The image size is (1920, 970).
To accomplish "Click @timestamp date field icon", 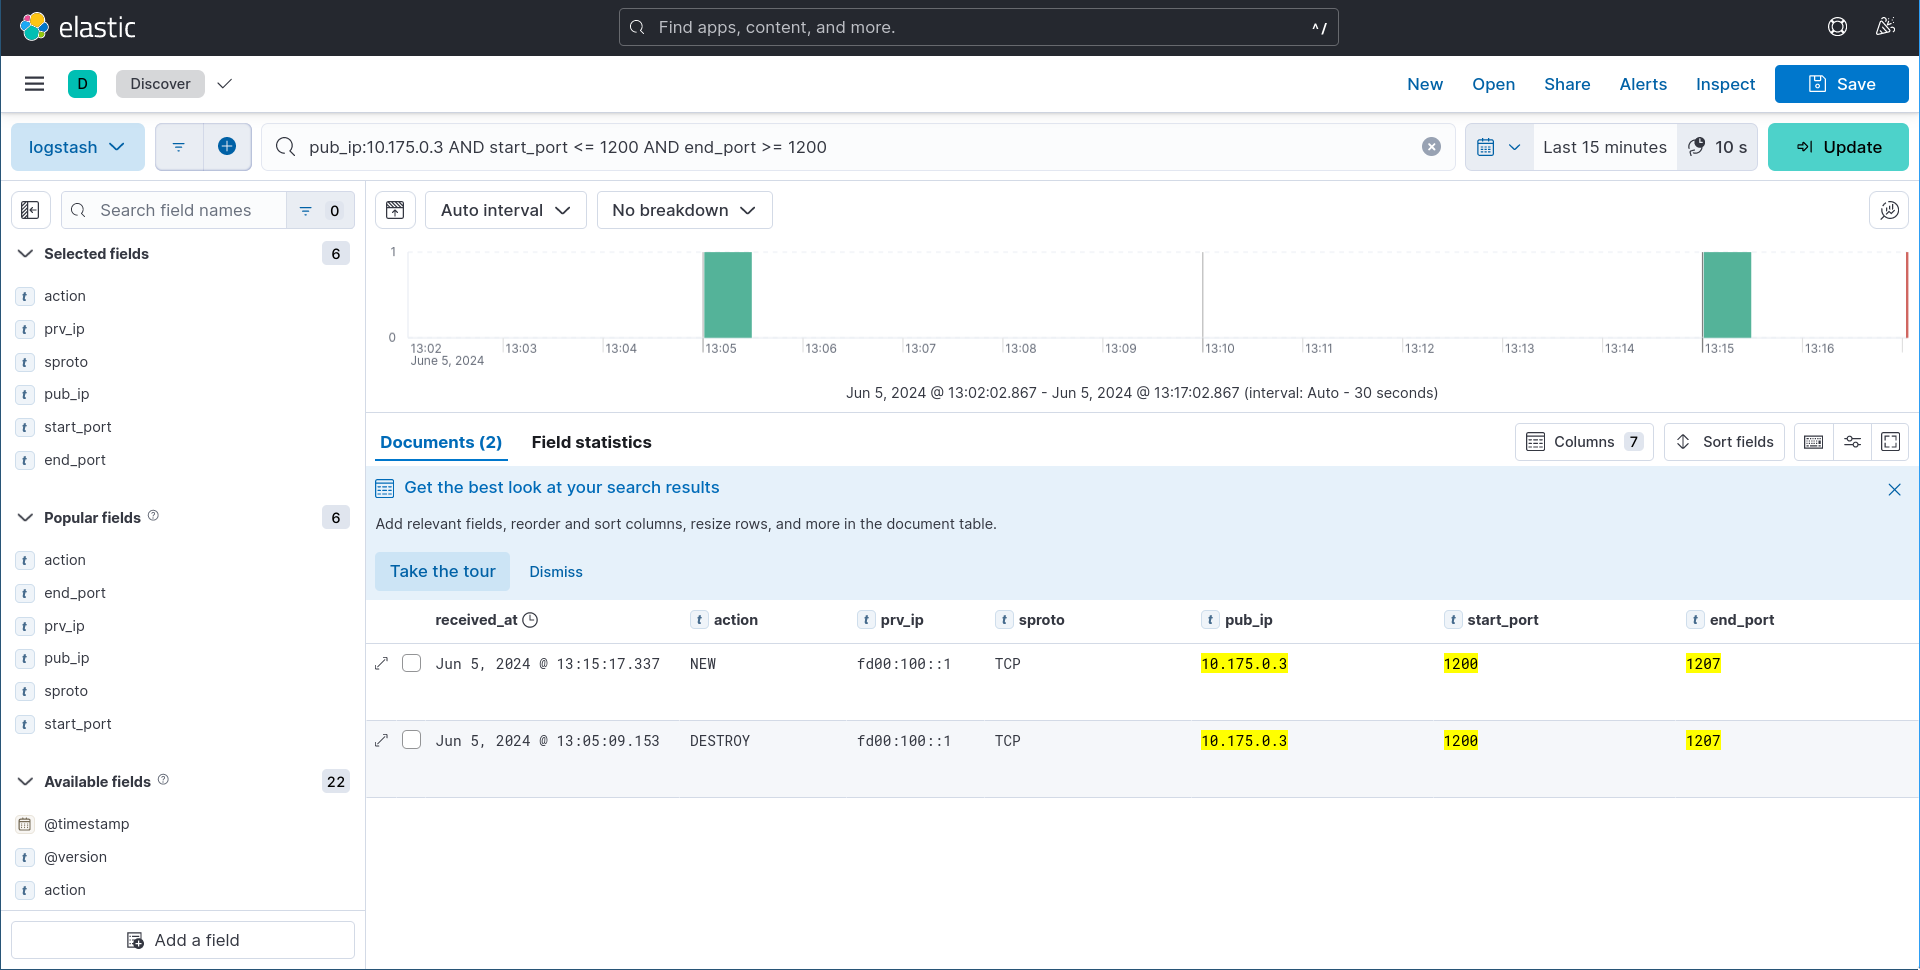I will 25,824.
